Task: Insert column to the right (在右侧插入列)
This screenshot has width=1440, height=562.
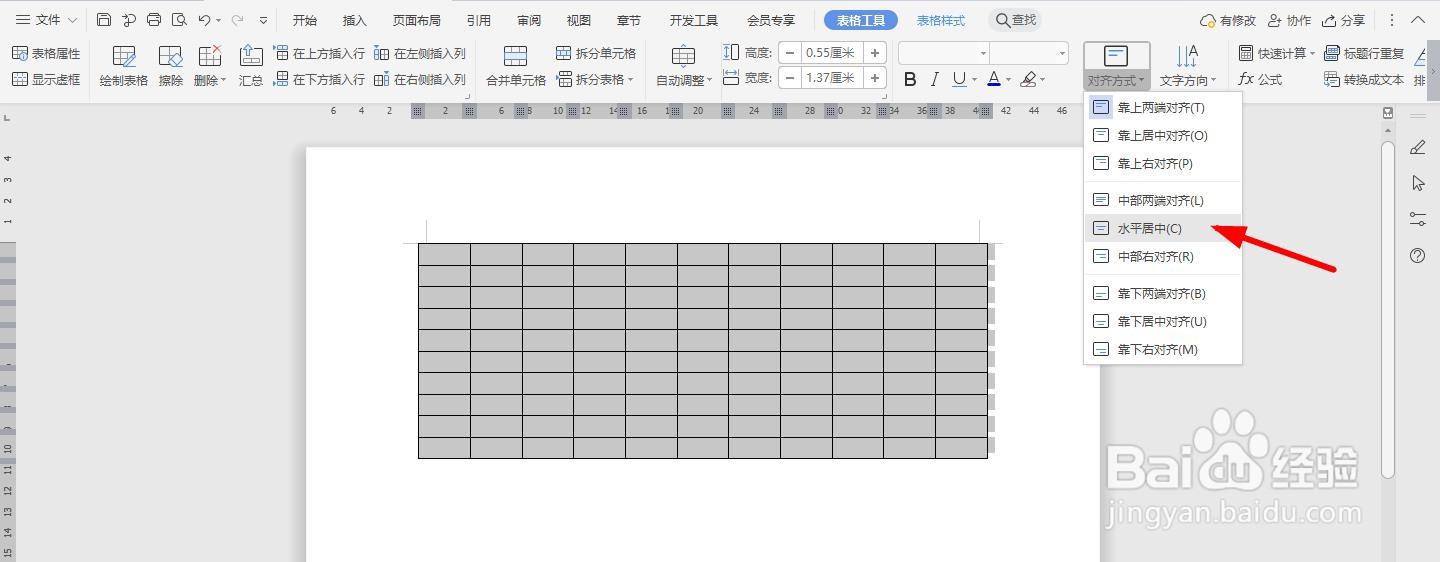Action: 420,79
